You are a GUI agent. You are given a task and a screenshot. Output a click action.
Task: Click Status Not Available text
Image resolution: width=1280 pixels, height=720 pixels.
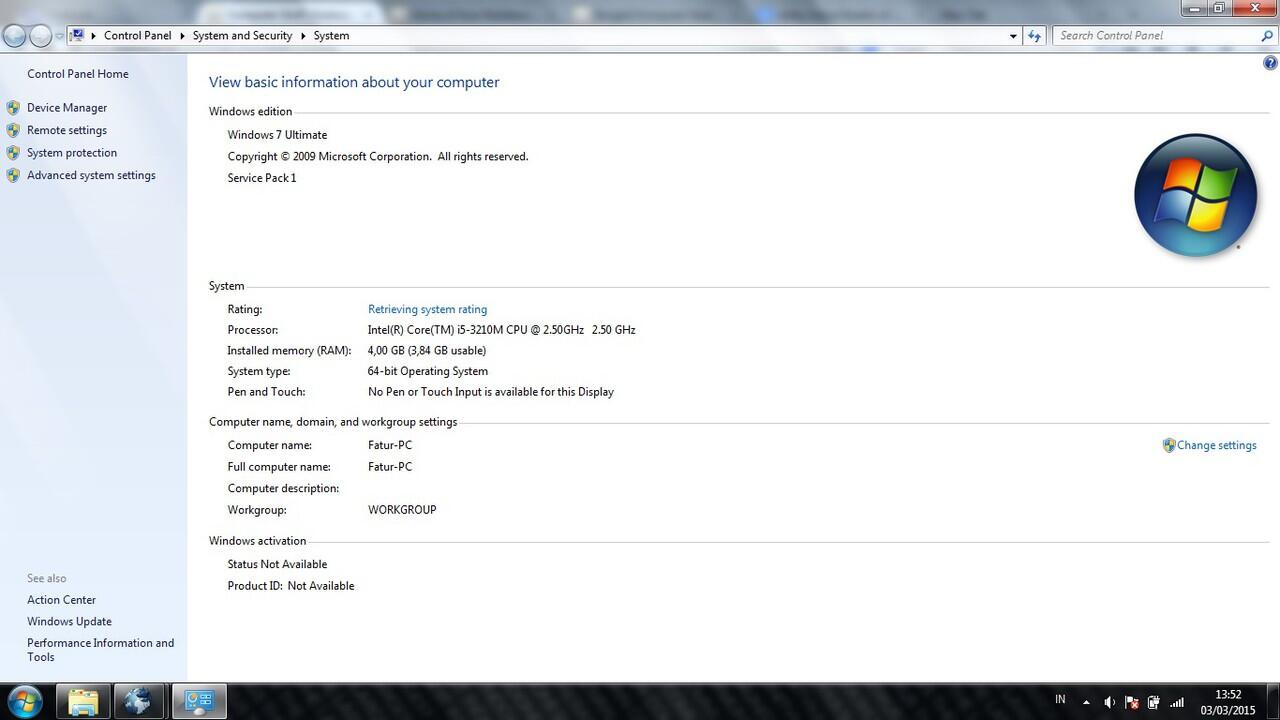pyautogui.click(x=277, y=564)
